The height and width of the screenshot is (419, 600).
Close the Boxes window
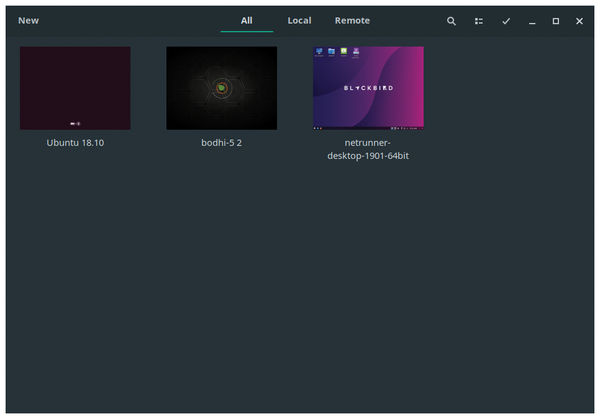579,21
